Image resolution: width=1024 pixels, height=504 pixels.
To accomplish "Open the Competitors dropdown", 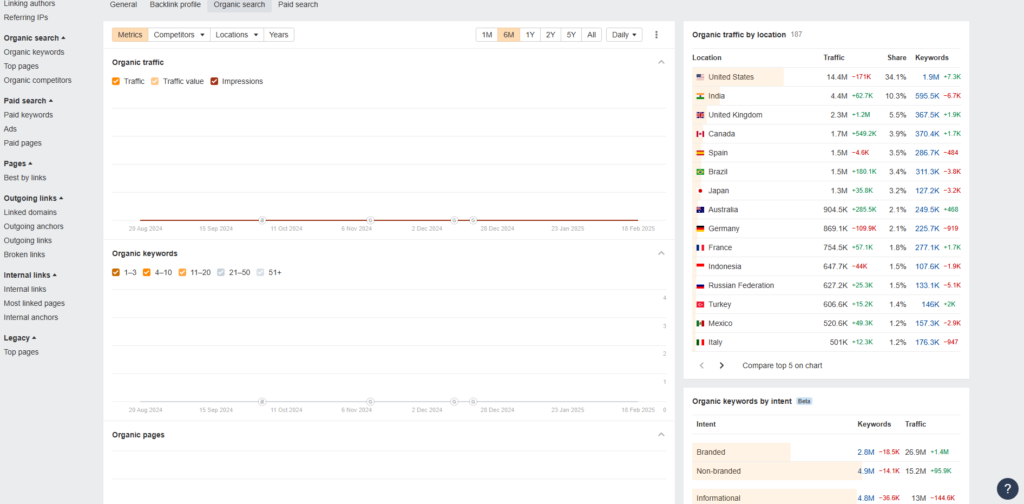I will click(x=179, y=35).
